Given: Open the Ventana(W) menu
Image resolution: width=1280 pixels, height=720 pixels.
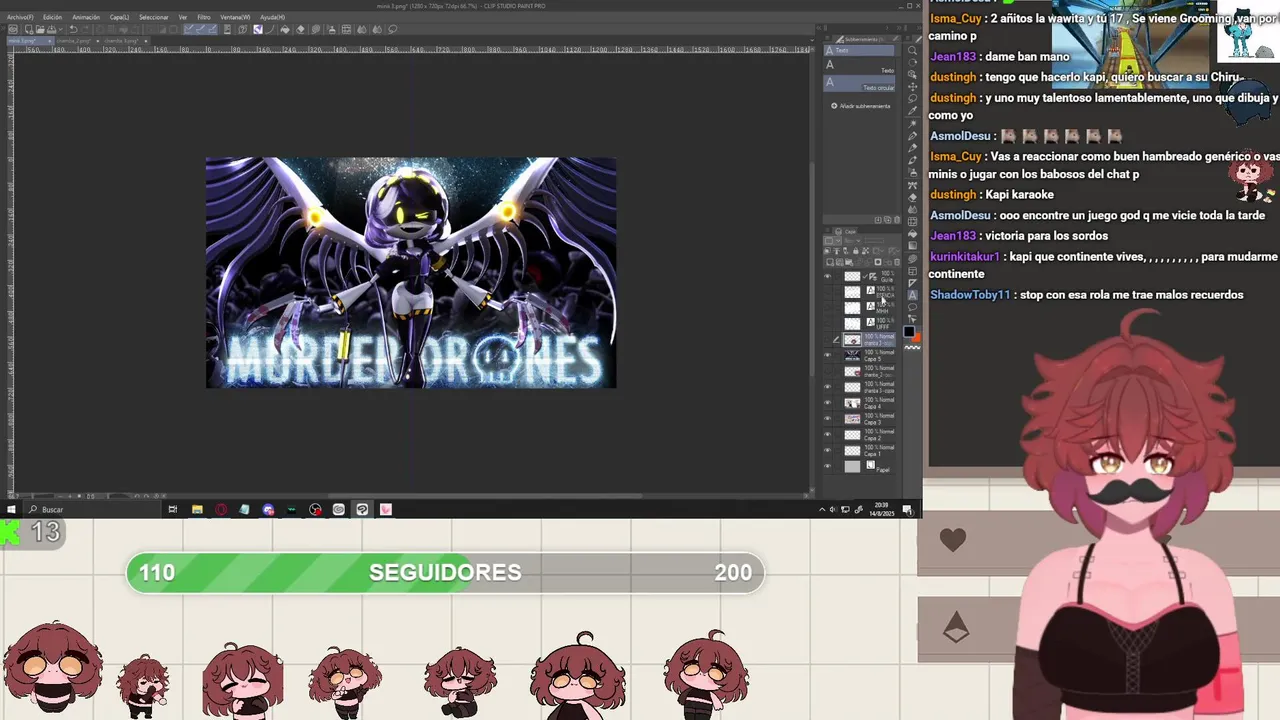Looking at the screenshot, I should pyautogui.click(x=235, y=17).
